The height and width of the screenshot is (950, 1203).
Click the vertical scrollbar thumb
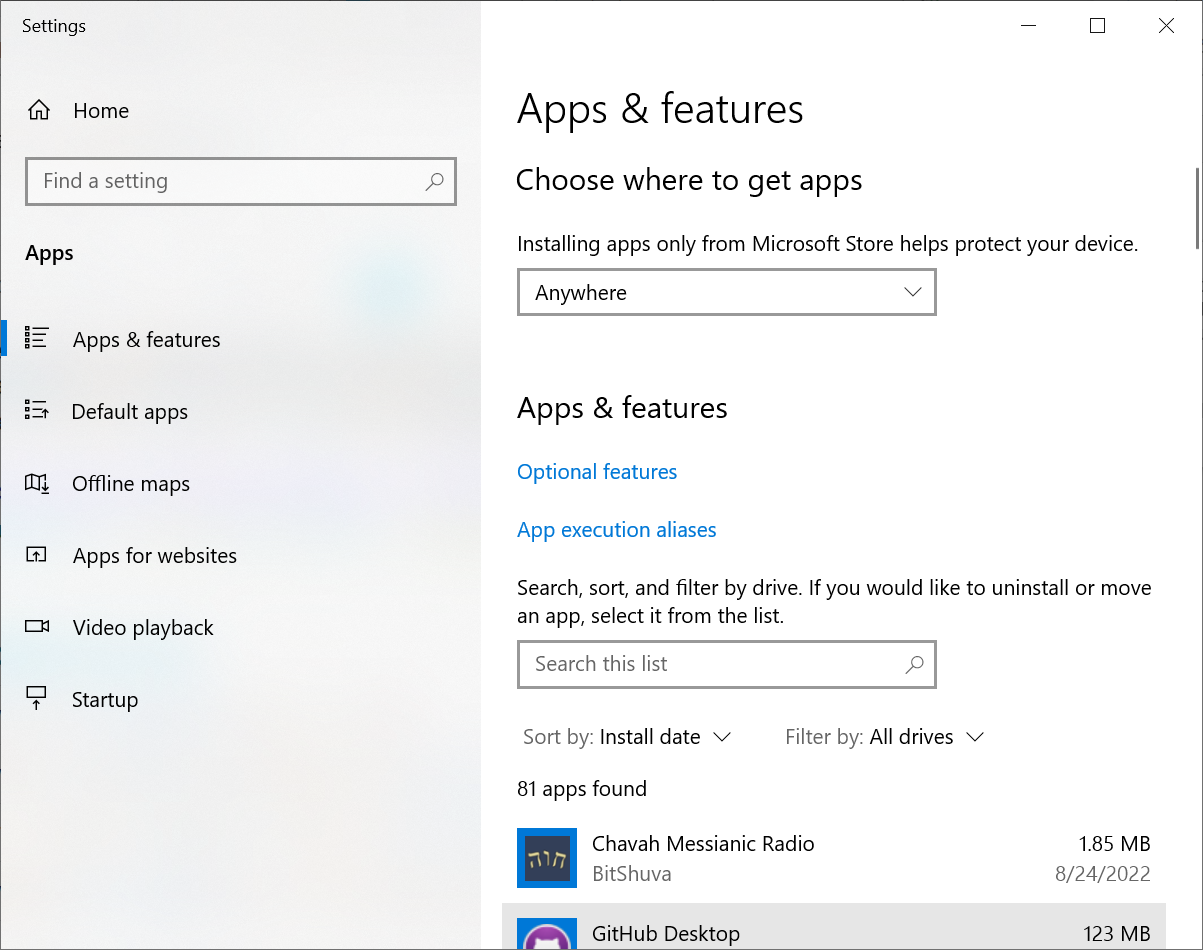(1197, 208)
